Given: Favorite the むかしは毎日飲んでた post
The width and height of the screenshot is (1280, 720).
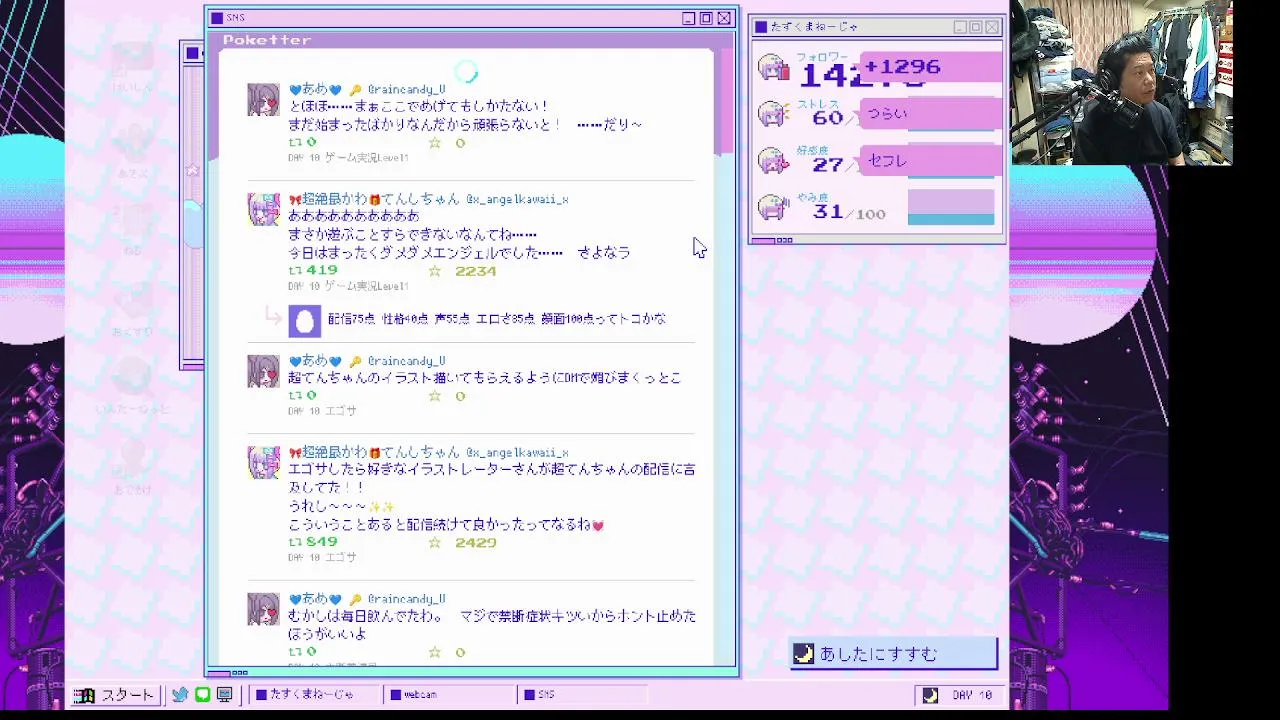Looking at the screenshot, I should [x=434, y=652].
